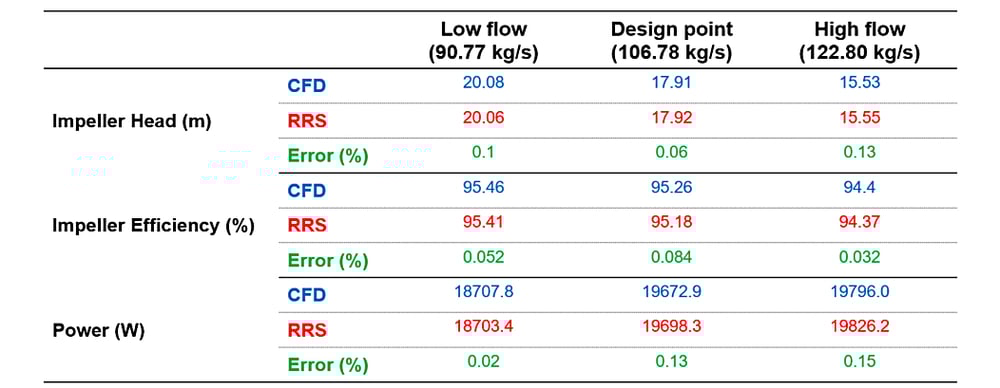The width and height of the screenshot is (1000, 388).
Task: Select CFD efficiency value 95.46
Action: point(483,188)
